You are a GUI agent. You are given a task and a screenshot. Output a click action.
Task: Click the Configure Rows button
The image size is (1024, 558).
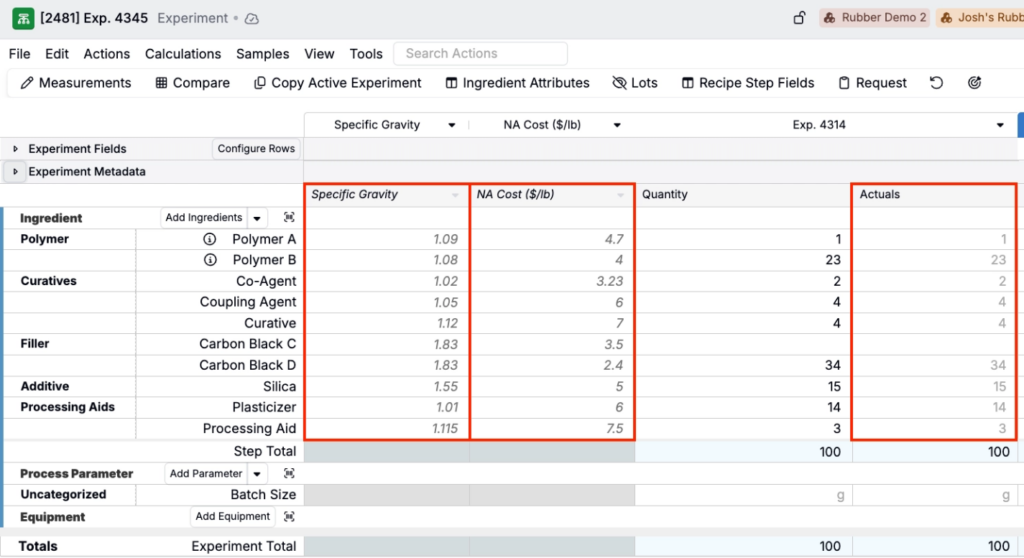click(x=256, y=149)
